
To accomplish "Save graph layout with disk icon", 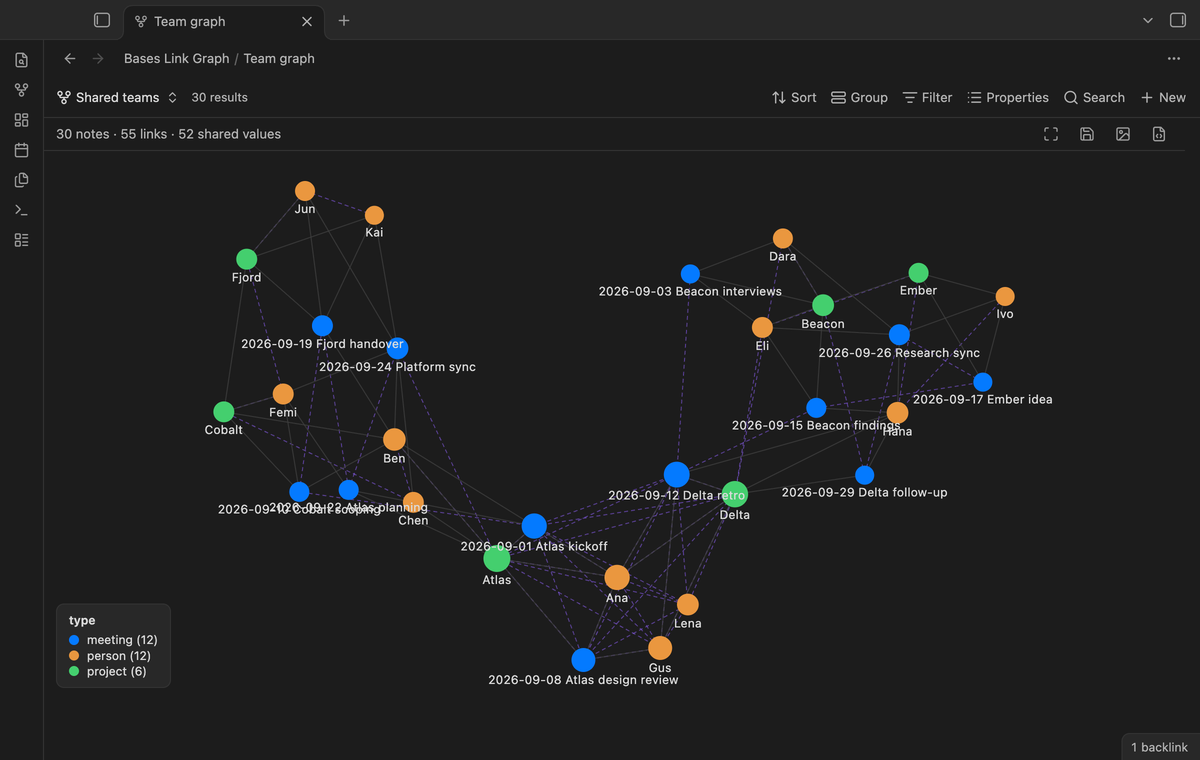I will (x=1087, y=134).
